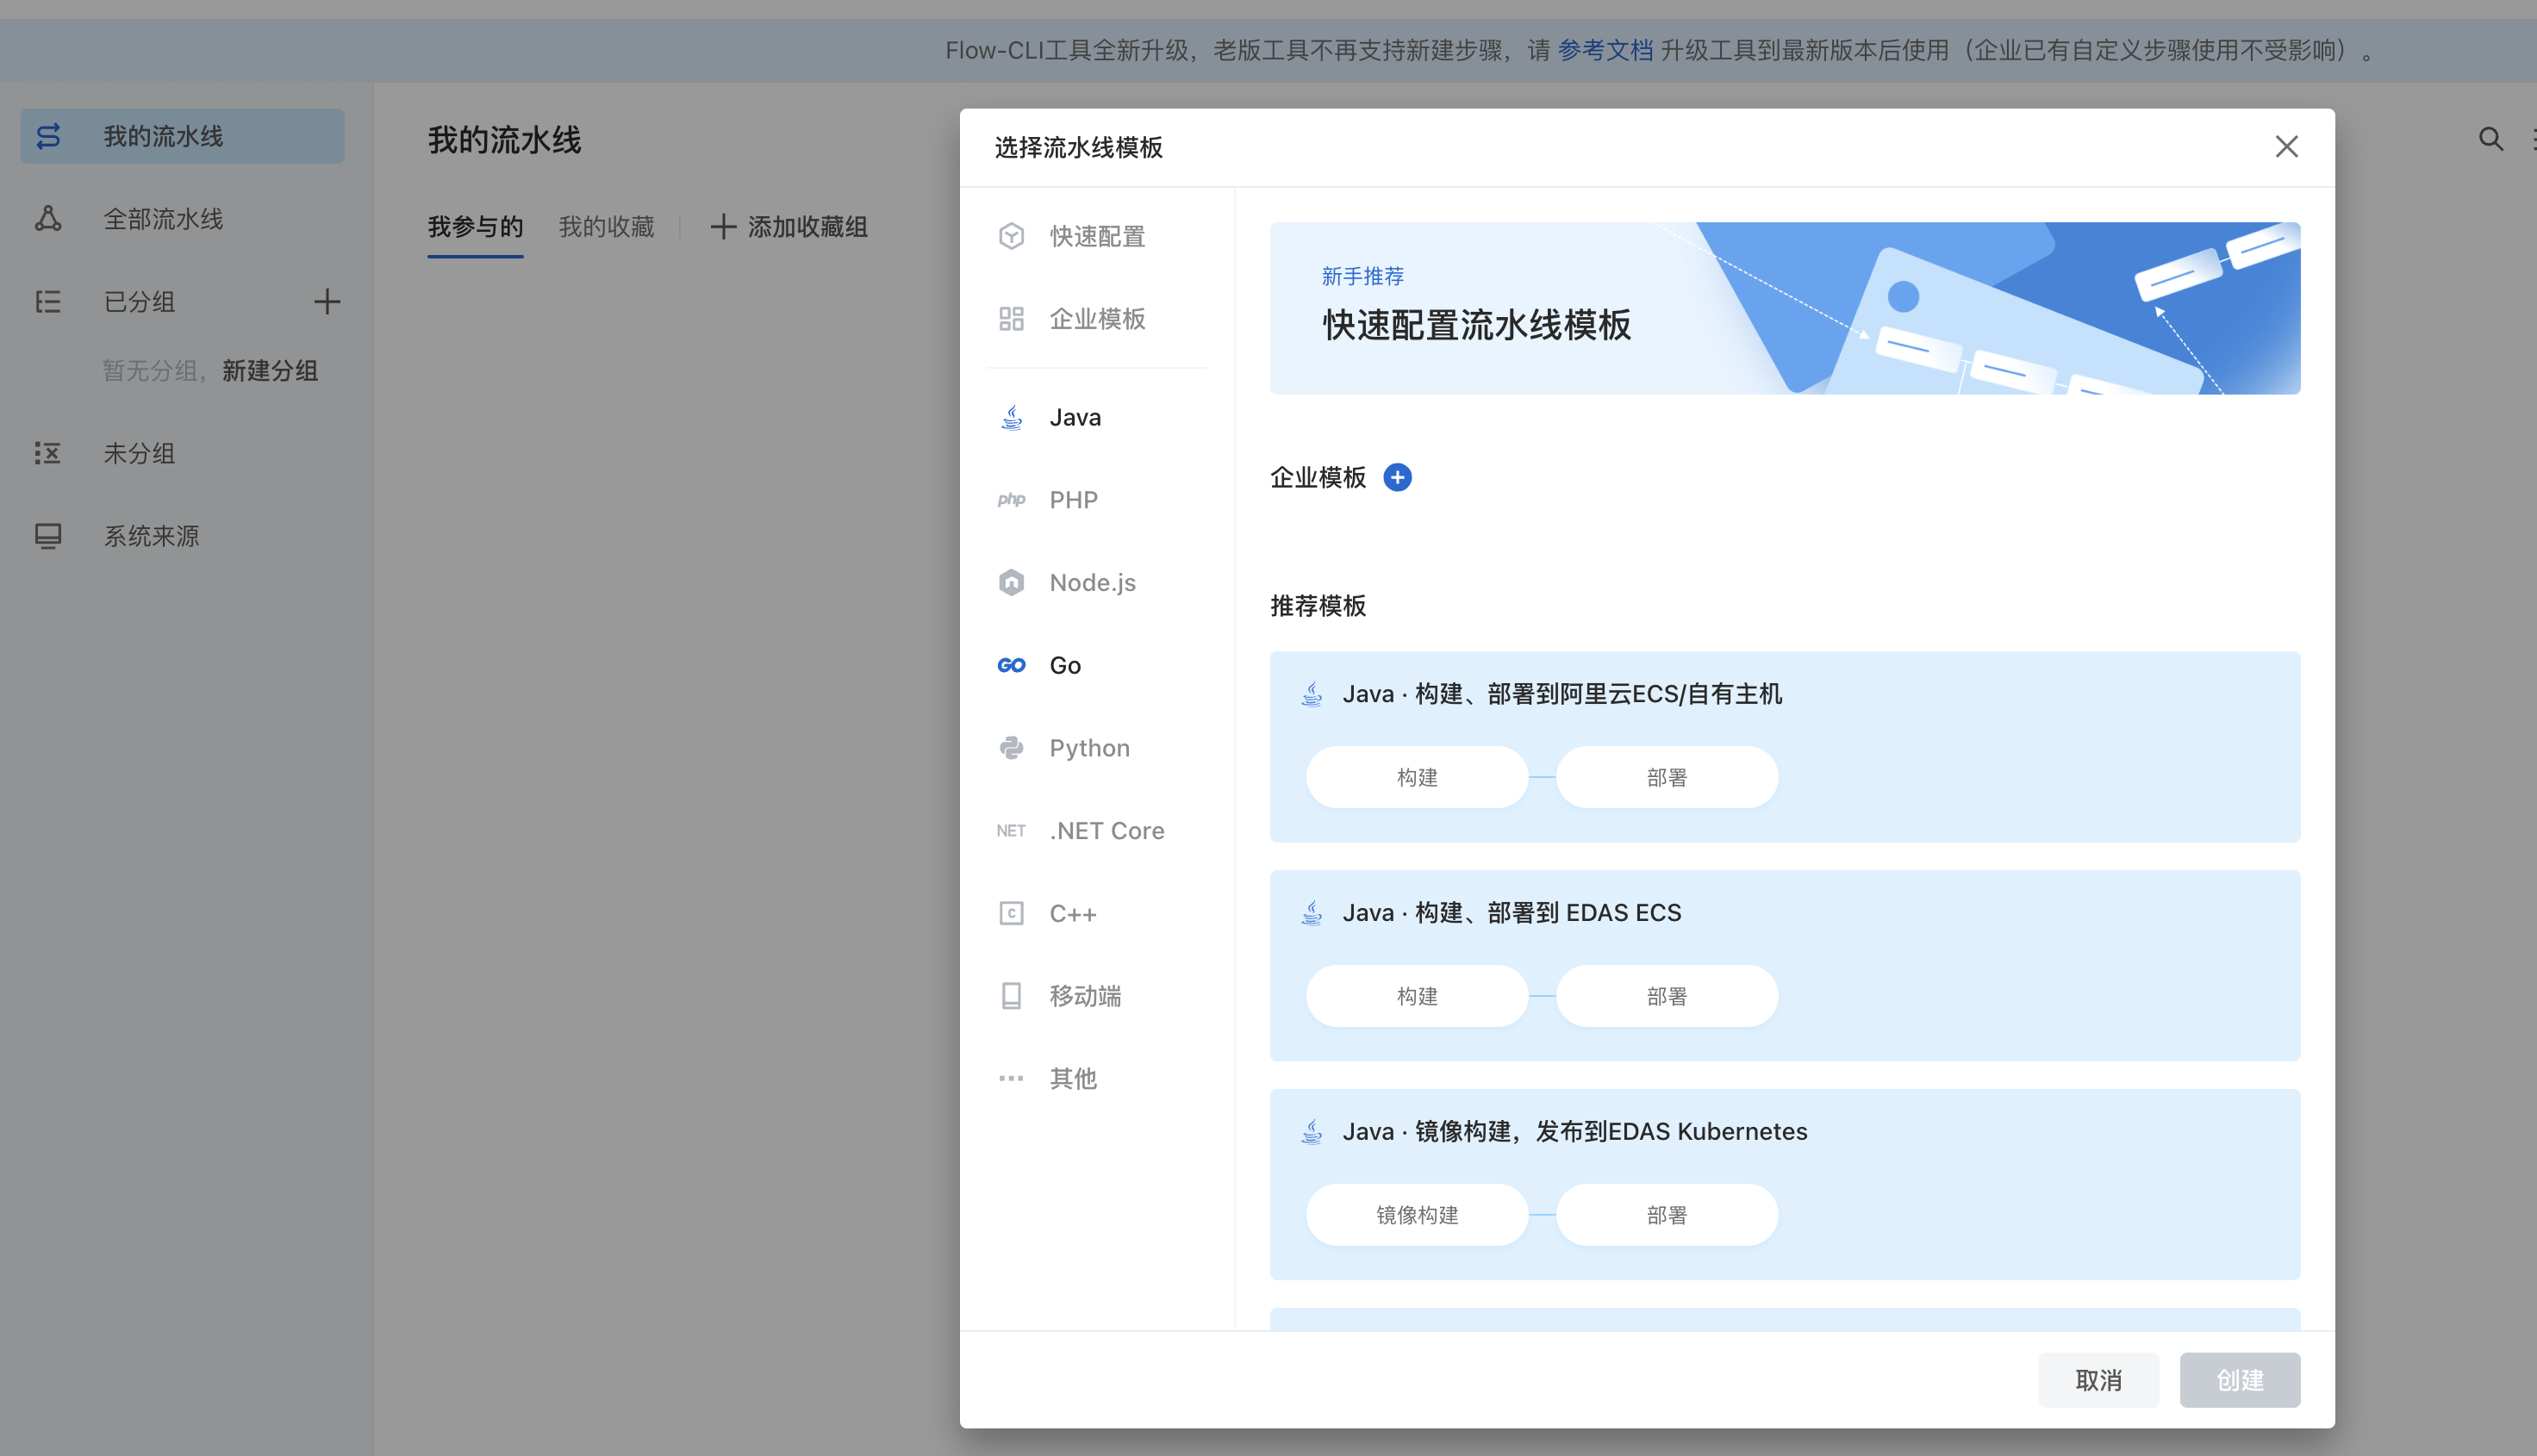Switch to the 我的收藏 tab

(x=606, y=227)
